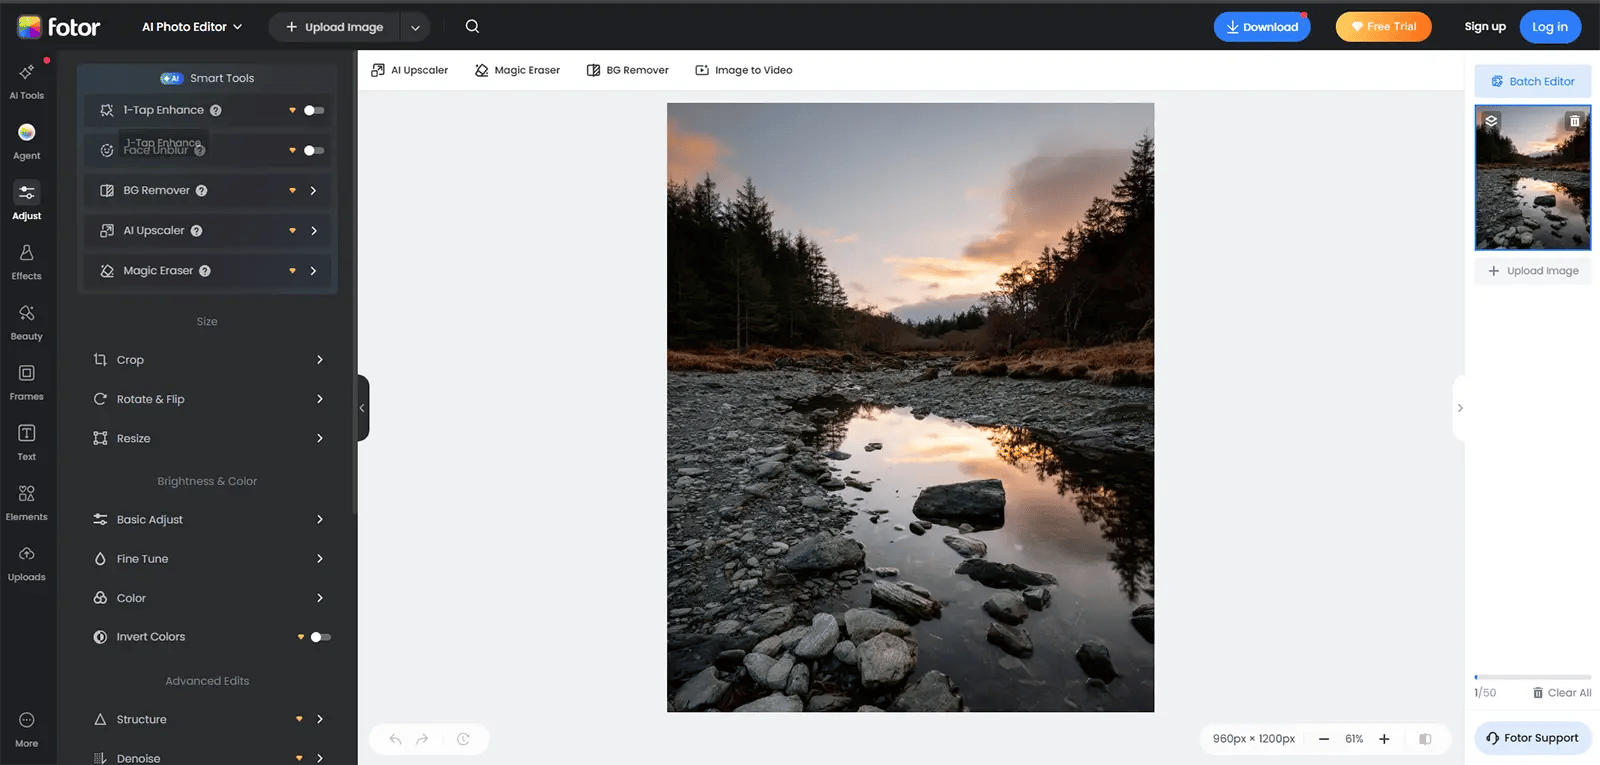
Task: Click the Sign up link
Action: (1485, 27)
